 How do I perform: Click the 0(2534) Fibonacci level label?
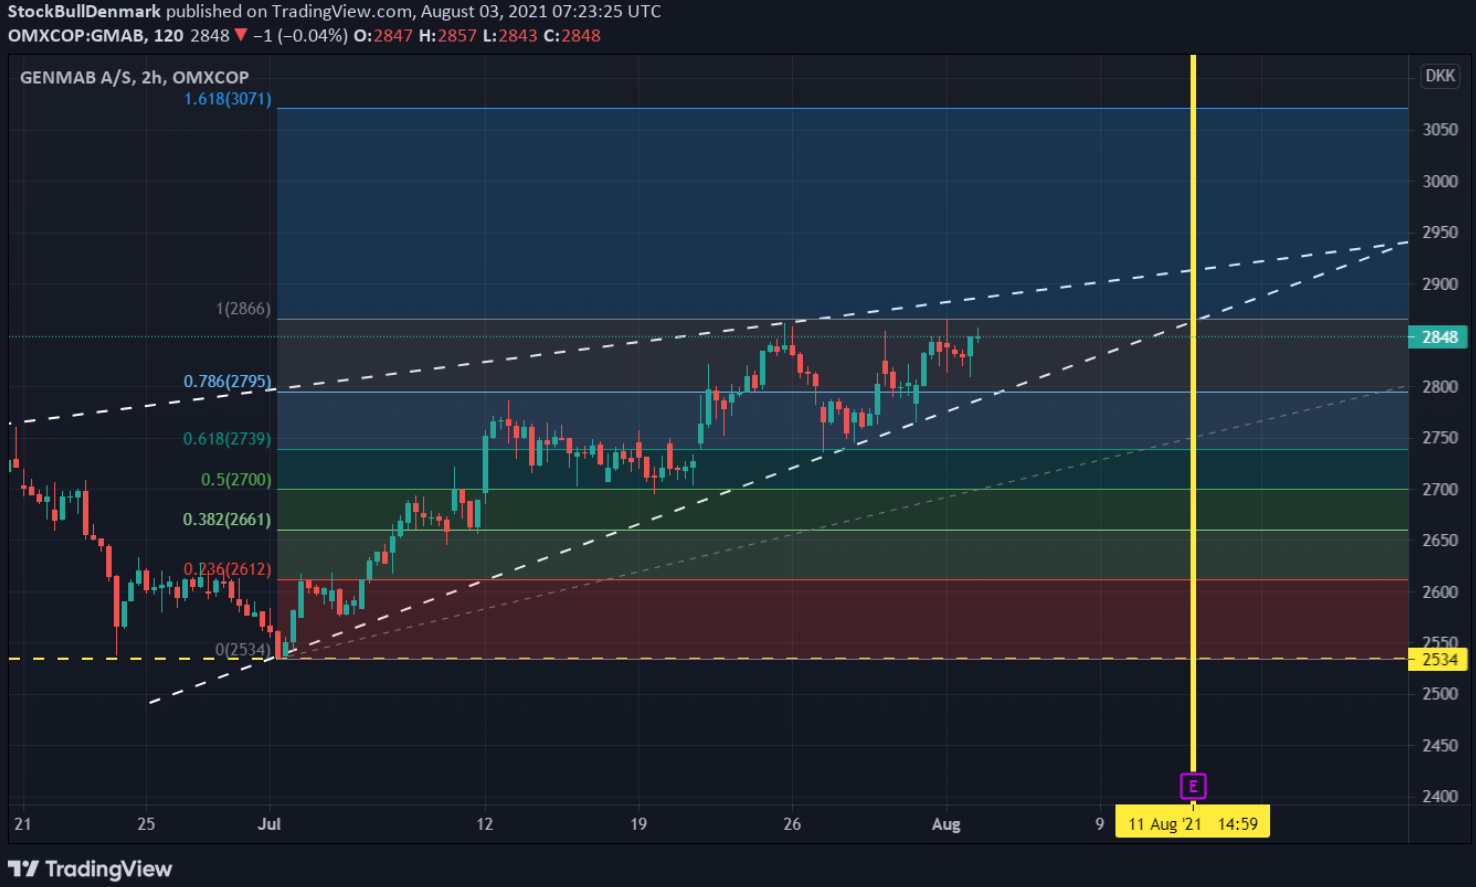point(243,650)
